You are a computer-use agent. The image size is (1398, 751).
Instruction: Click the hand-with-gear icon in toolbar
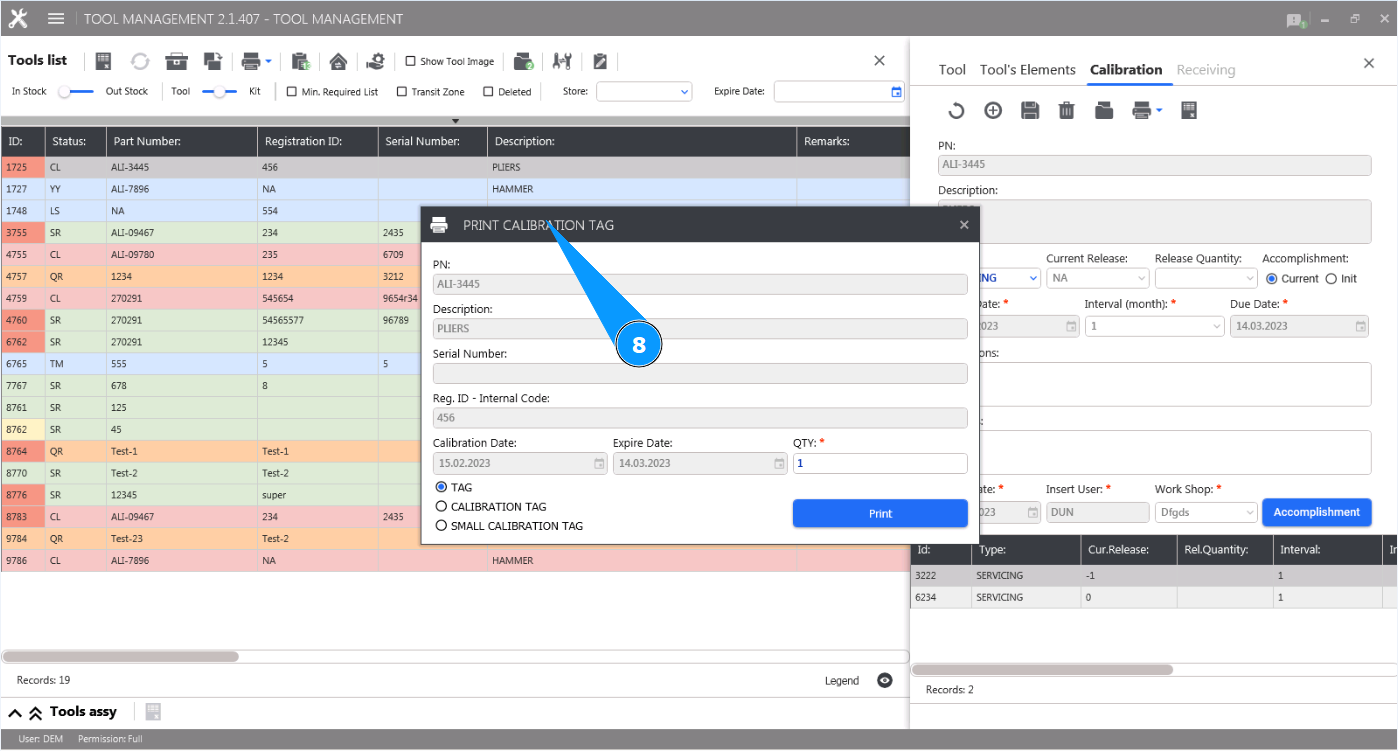pyautogui.click(x=375, y=61)
